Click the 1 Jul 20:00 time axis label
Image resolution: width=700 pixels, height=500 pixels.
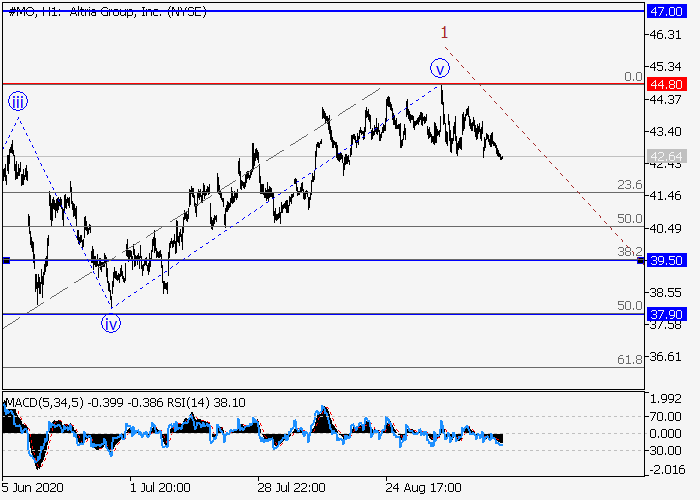pos(161,489)
